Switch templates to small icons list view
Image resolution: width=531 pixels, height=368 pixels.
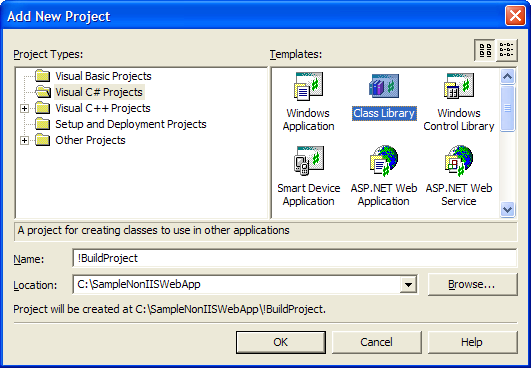tap(507, 50)
